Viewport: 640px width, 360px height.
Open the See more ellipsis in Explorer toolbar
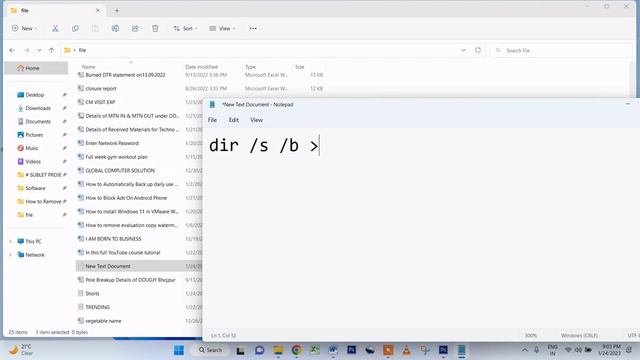(253, 29)
